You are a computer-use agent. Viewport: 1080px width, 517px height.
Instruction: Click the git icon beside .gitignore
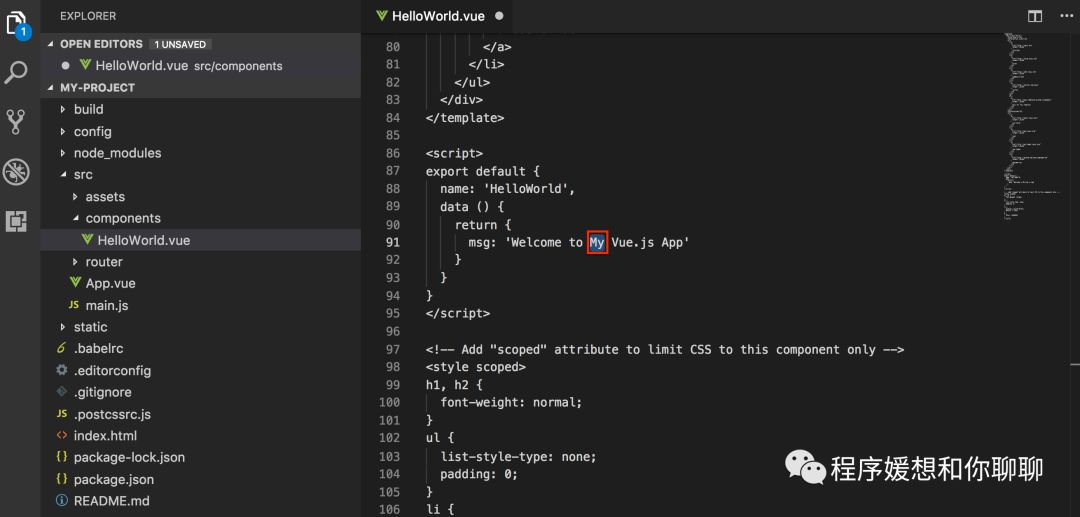[x=62, y=392]
